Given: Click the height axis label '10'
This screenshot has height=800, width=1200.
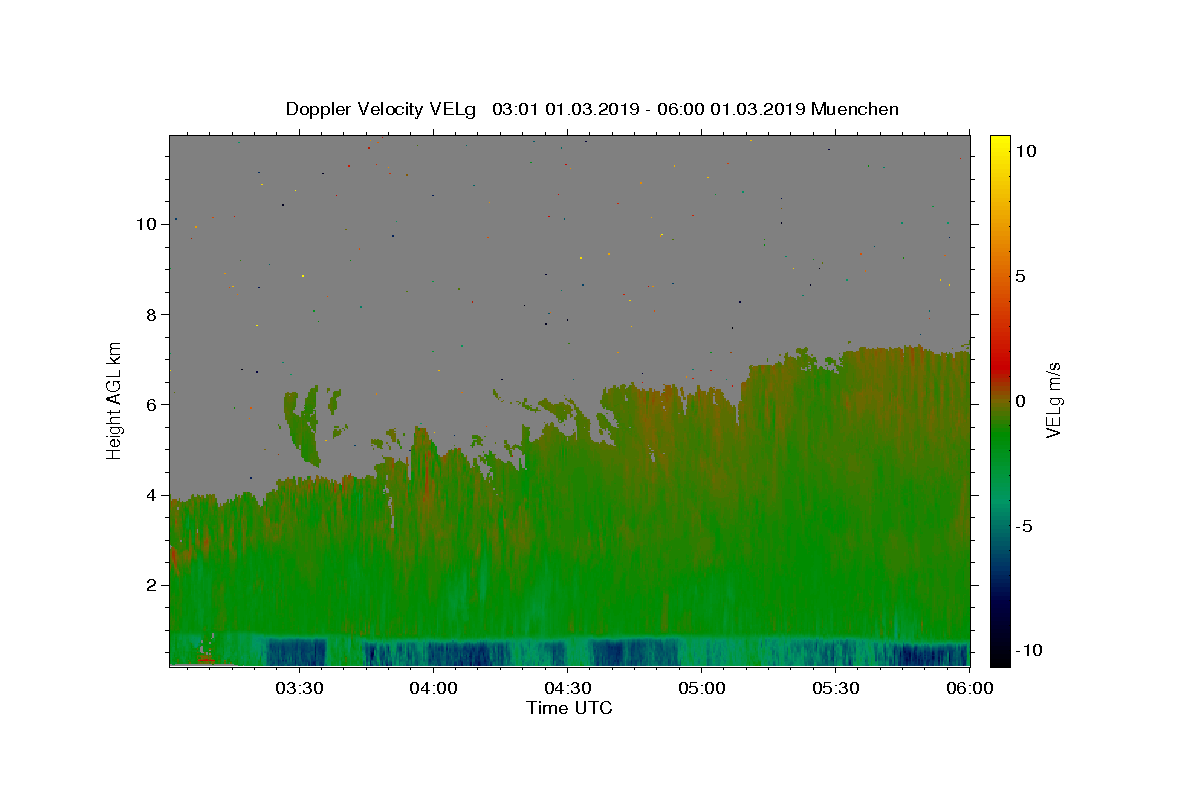Looking at the screenshot, I should [146, 224].
